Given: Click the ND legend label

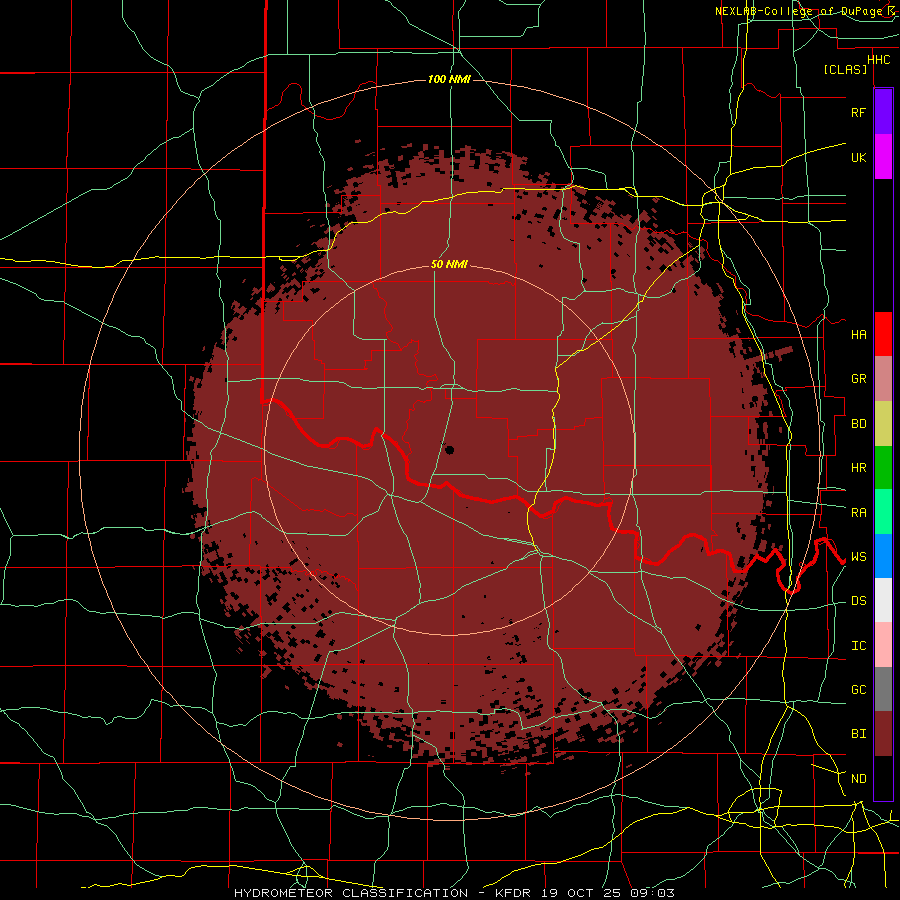Looking at the screenshot, I should click(858, 779).
